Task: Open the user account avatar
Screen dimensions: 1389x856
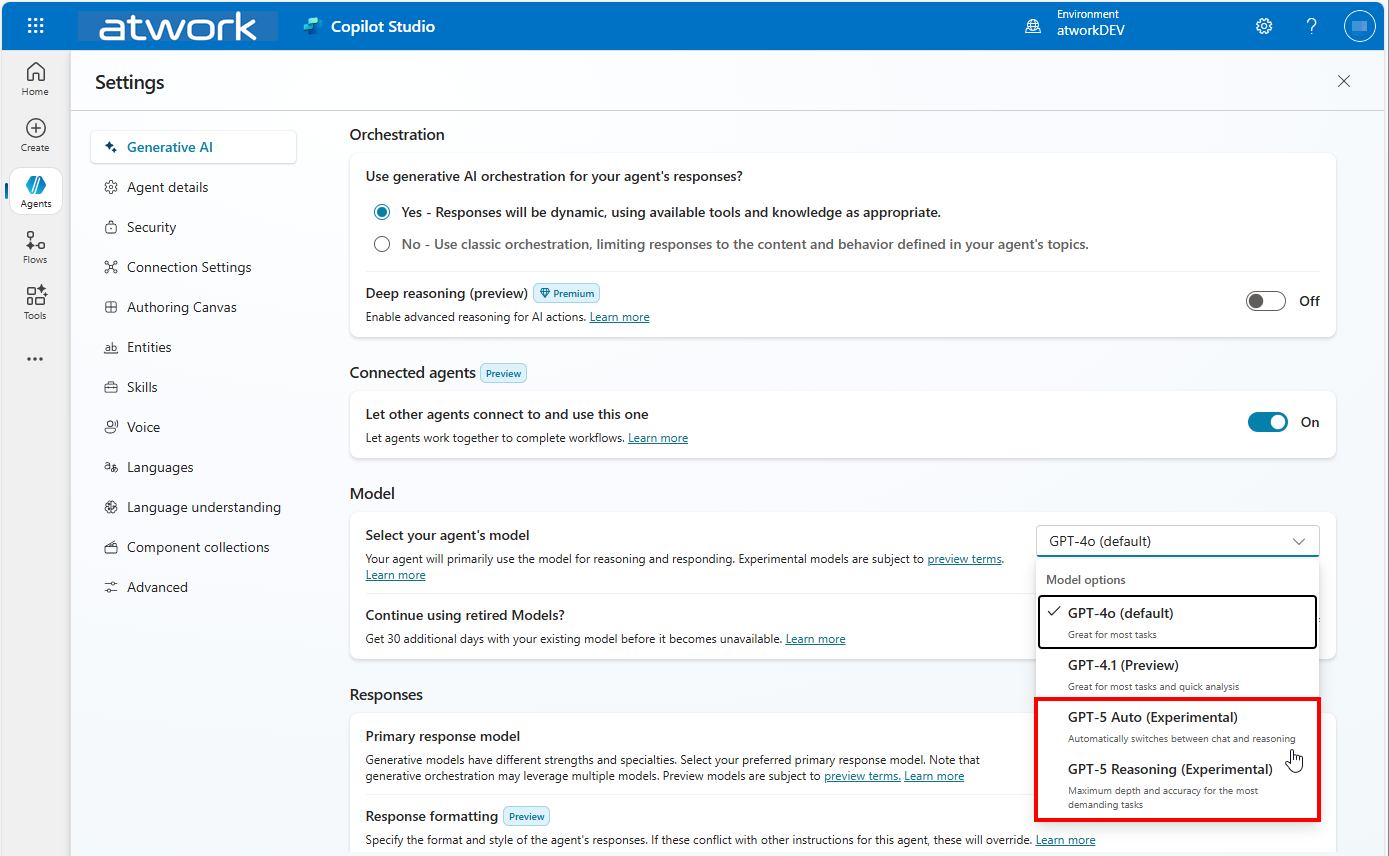Action: click(1358, 26)
